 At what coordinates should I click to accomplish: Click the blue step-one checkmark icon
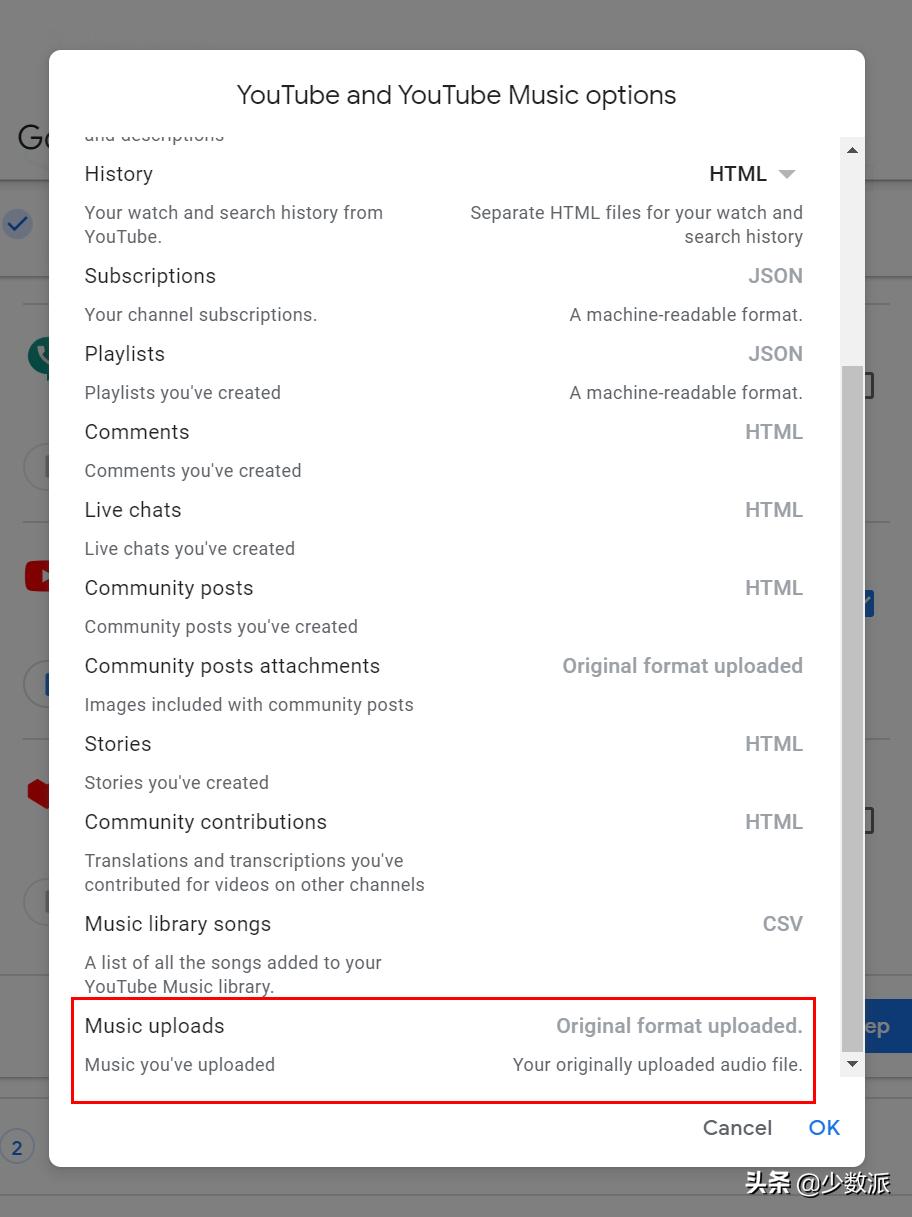17,223
